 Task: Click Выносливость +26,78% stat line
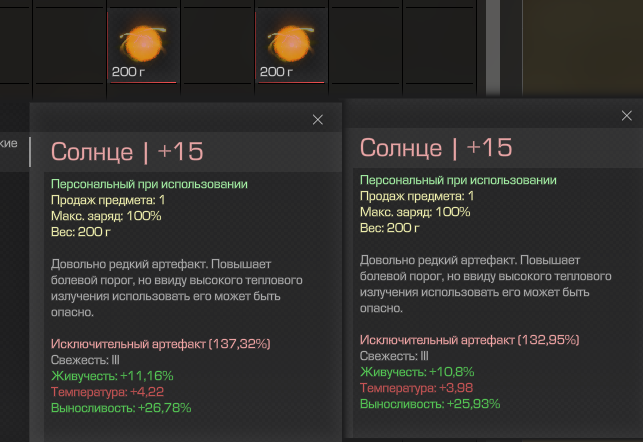click(x=120, y=407)
